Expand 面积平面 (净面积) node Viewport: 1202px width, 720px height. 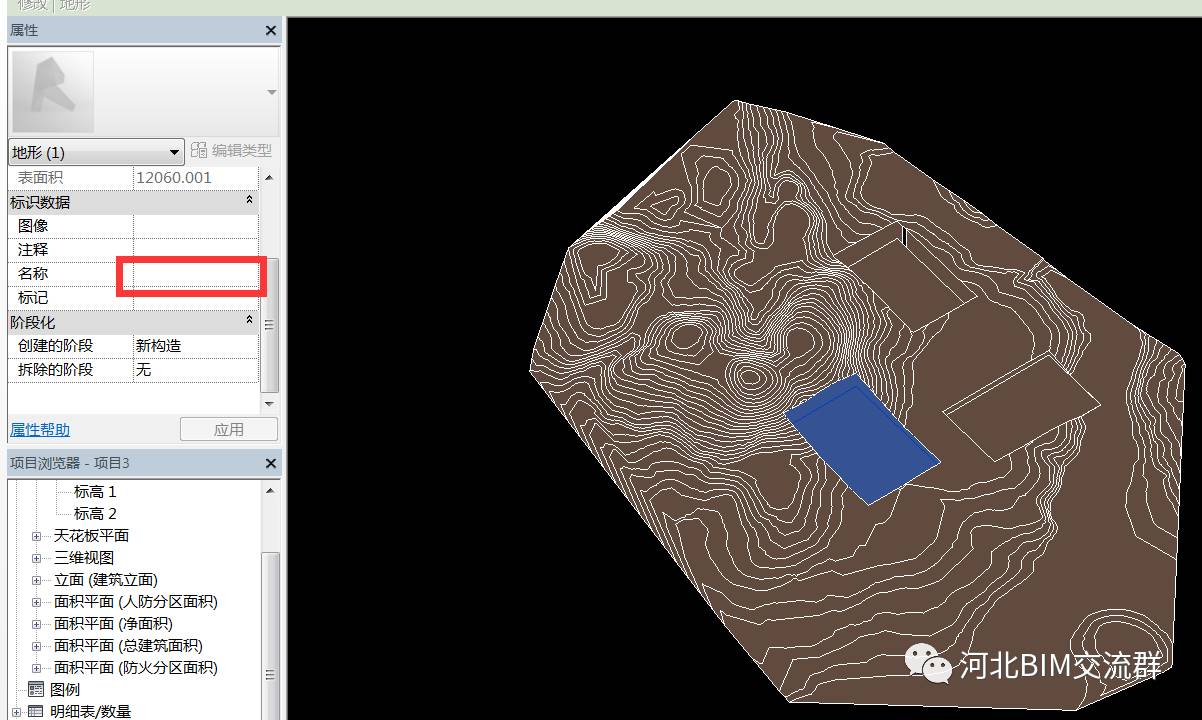pyautogui.click(x=37, y=624)
